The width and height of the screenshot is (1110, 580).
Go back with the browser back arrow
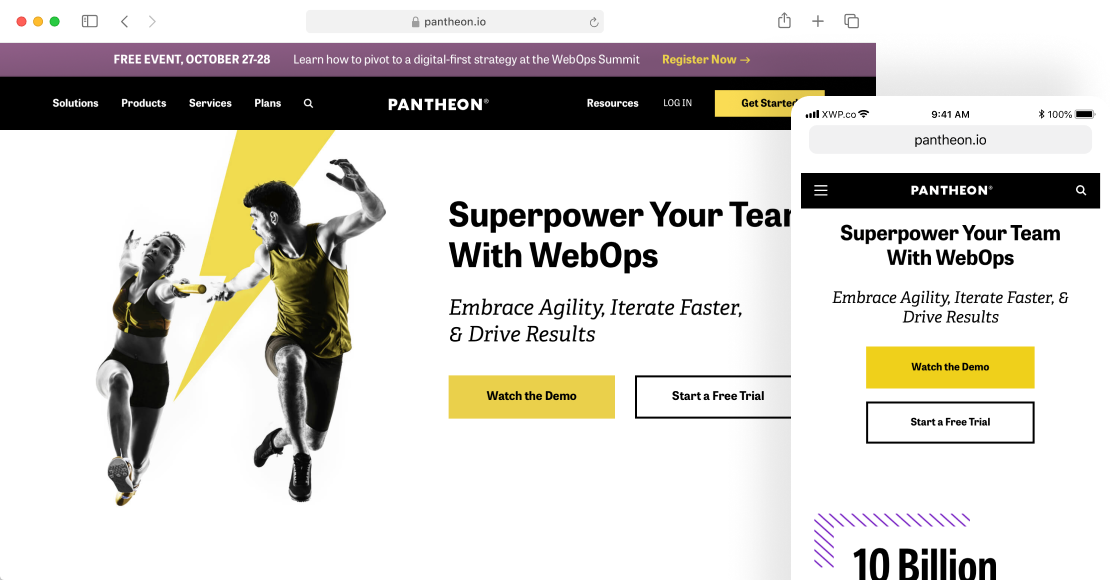[x=125, y=21]
